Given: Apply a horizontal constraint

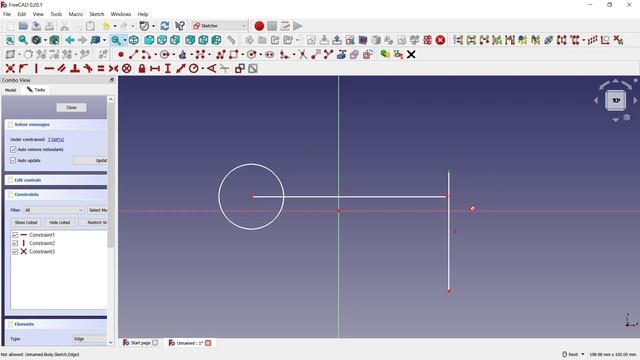Looking at the screenshot, I should (49, 68).
